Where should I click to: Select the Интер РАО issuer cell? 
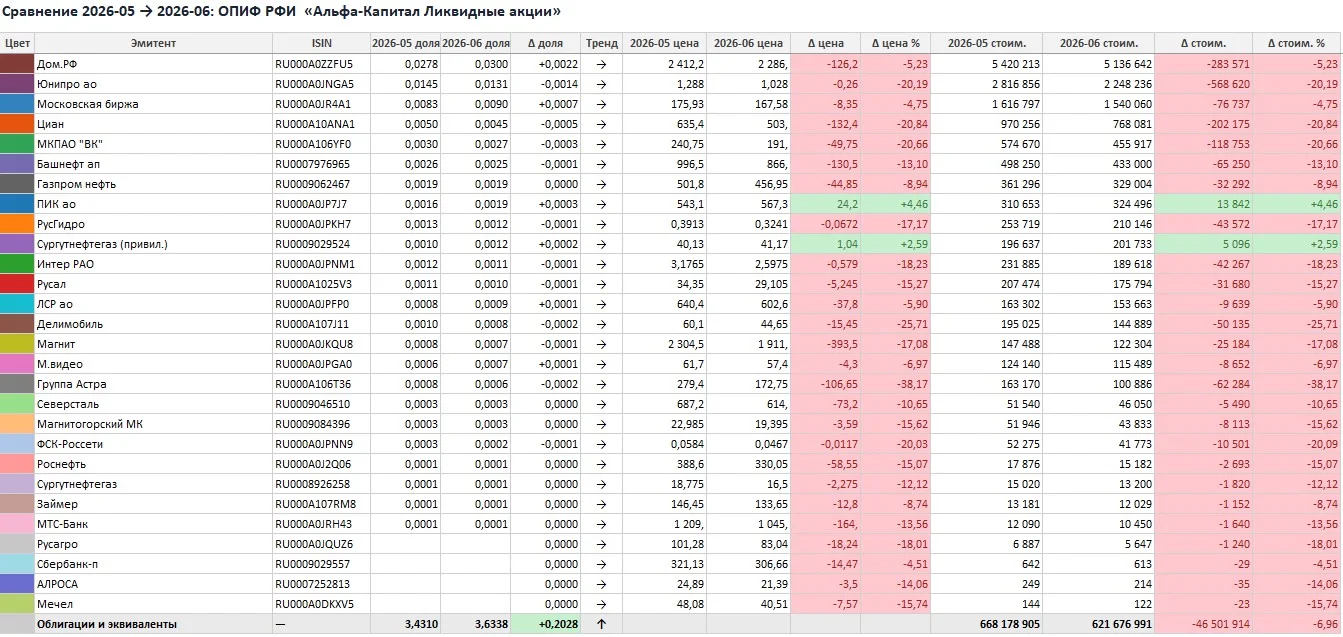(153, 264)
